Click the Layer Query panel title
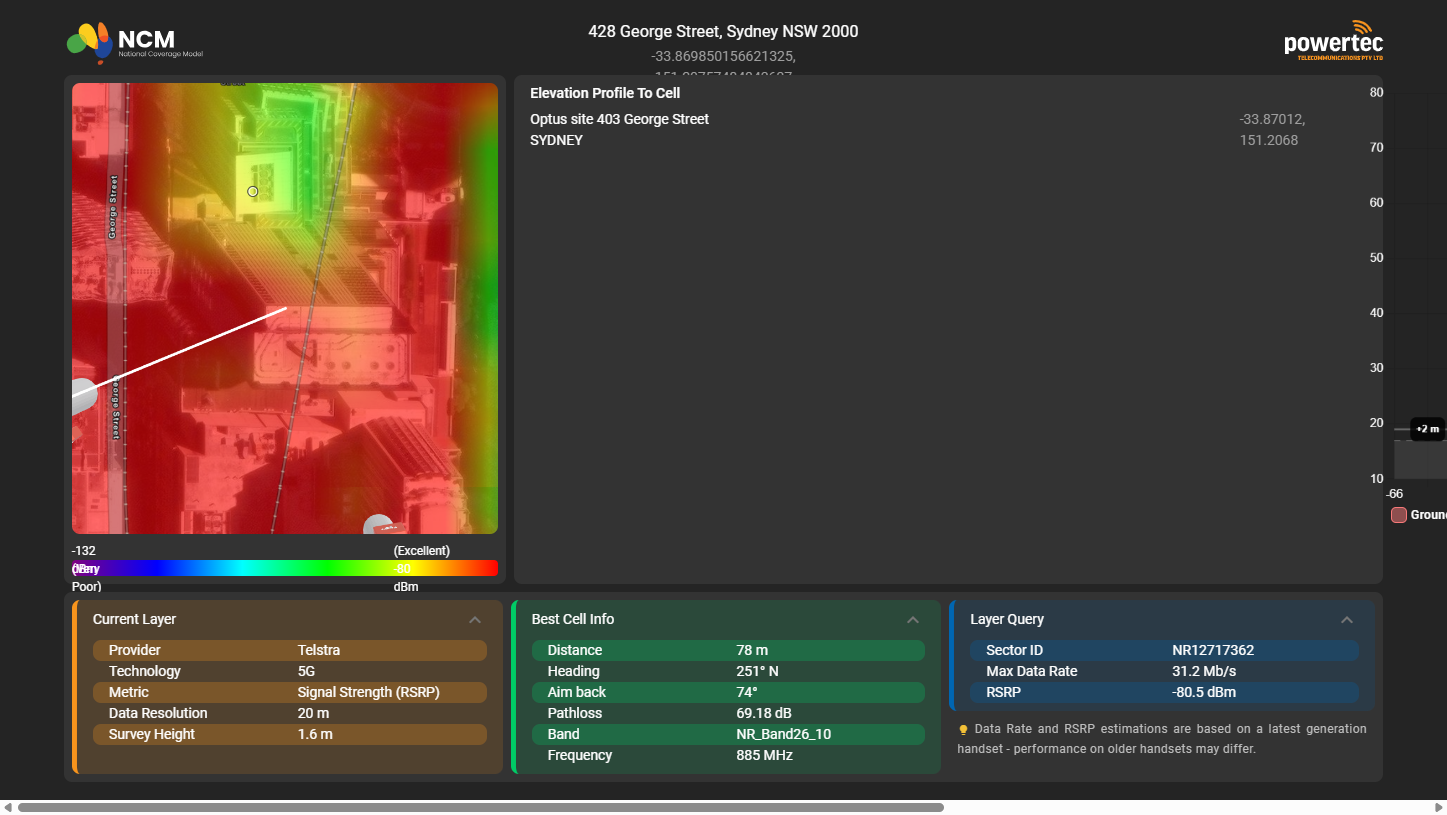Screen dimensions: 1447x815 coord(1007,619)
